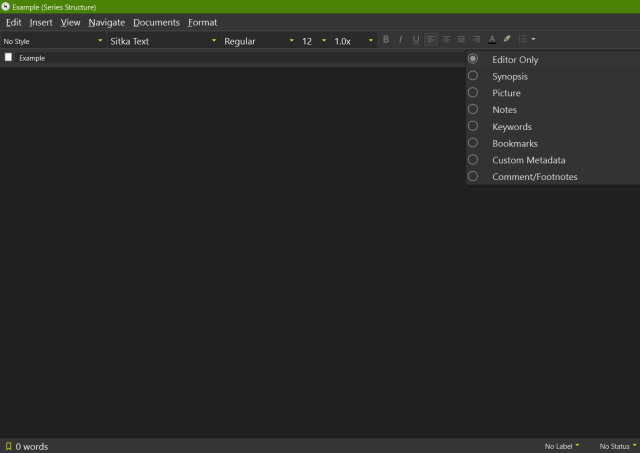Select the Synopsis radio option
640x453 pixels.
pyautogui.click(x=473, y=76)
